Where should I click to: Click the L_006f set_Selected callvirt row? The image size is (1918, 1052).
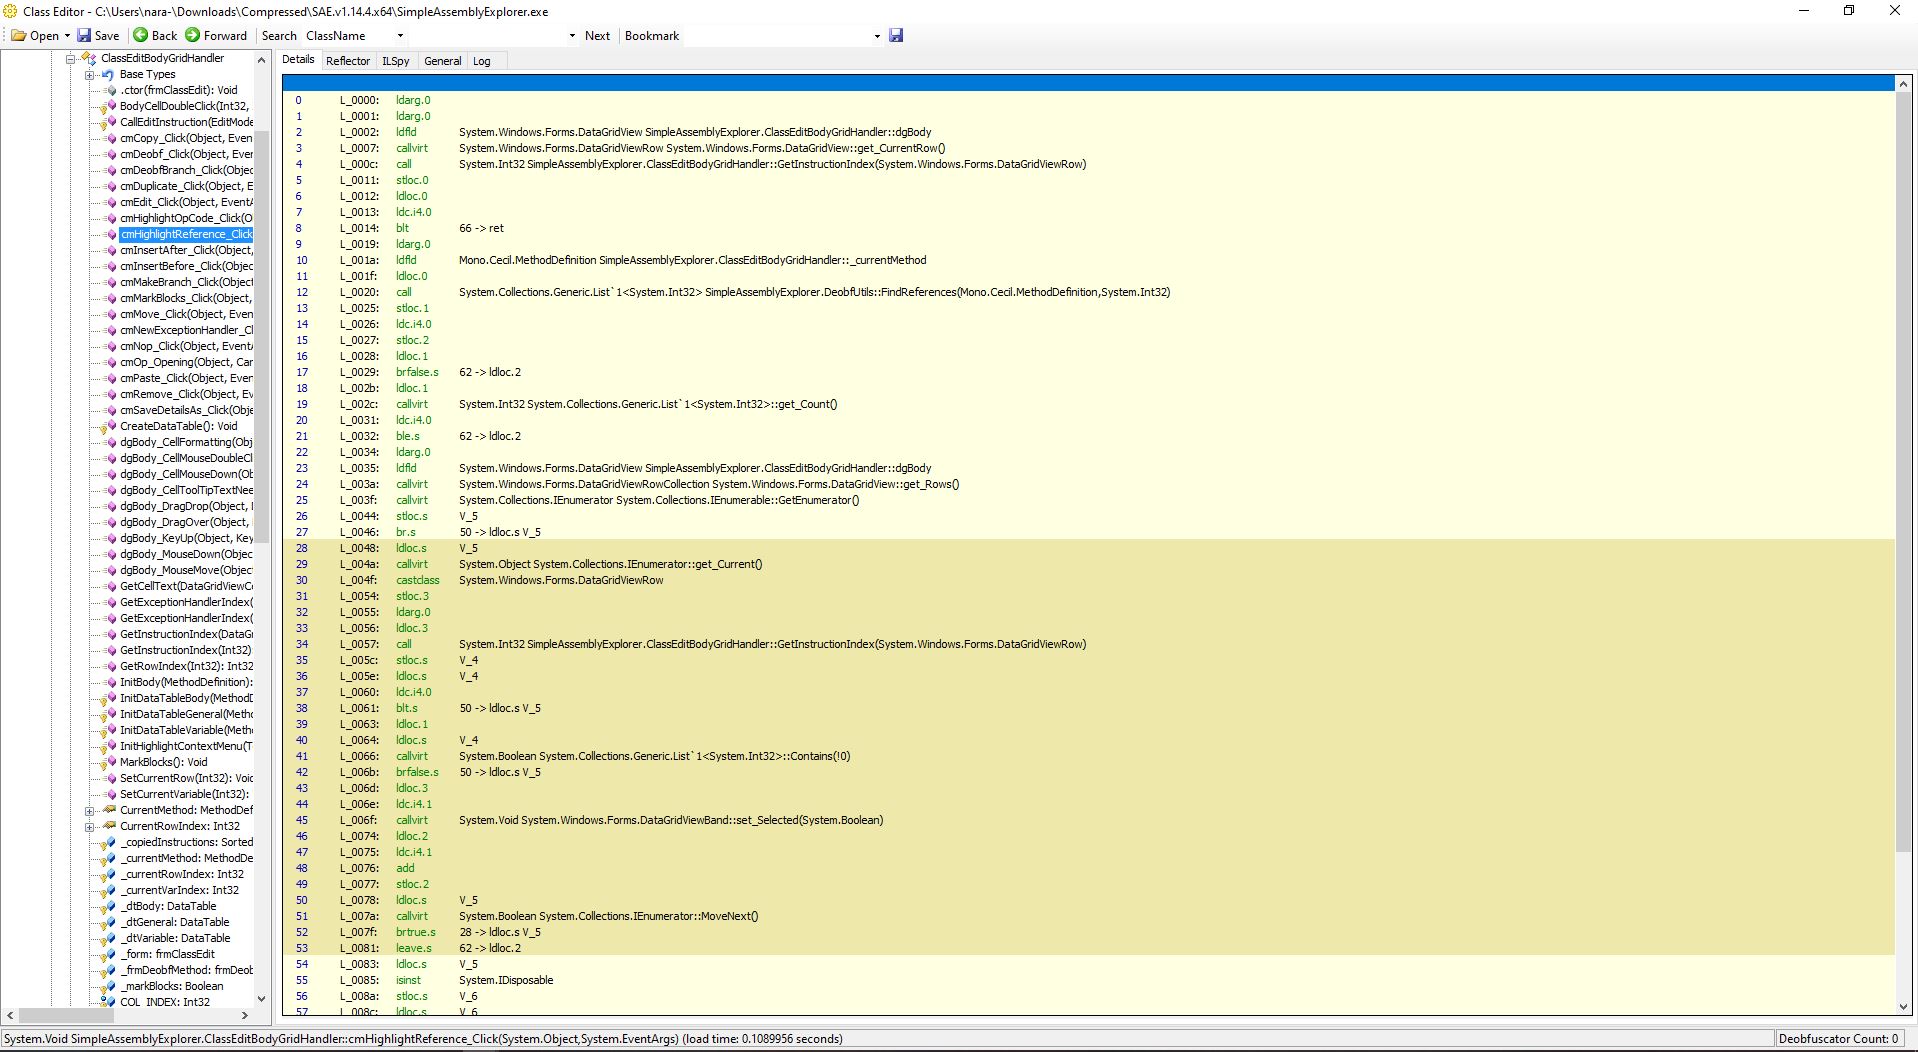click(1088, 820)
